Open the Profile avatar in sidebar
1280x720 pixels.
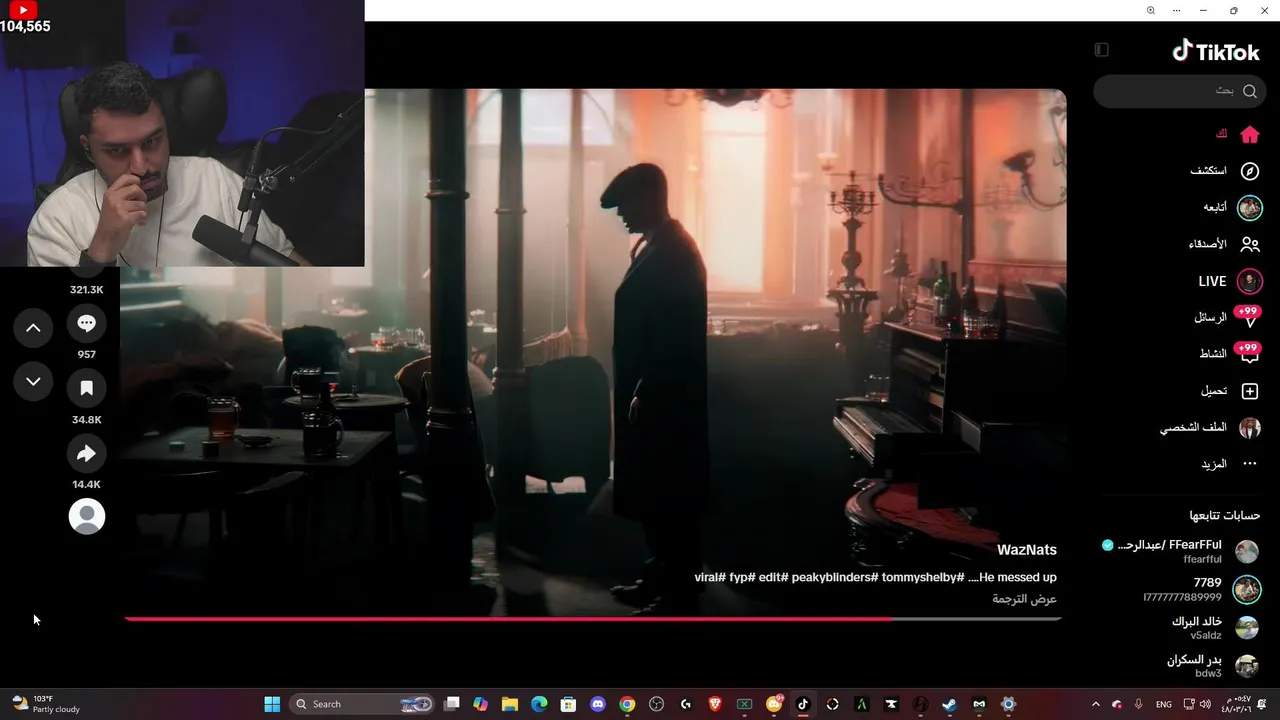point(1249,428)
